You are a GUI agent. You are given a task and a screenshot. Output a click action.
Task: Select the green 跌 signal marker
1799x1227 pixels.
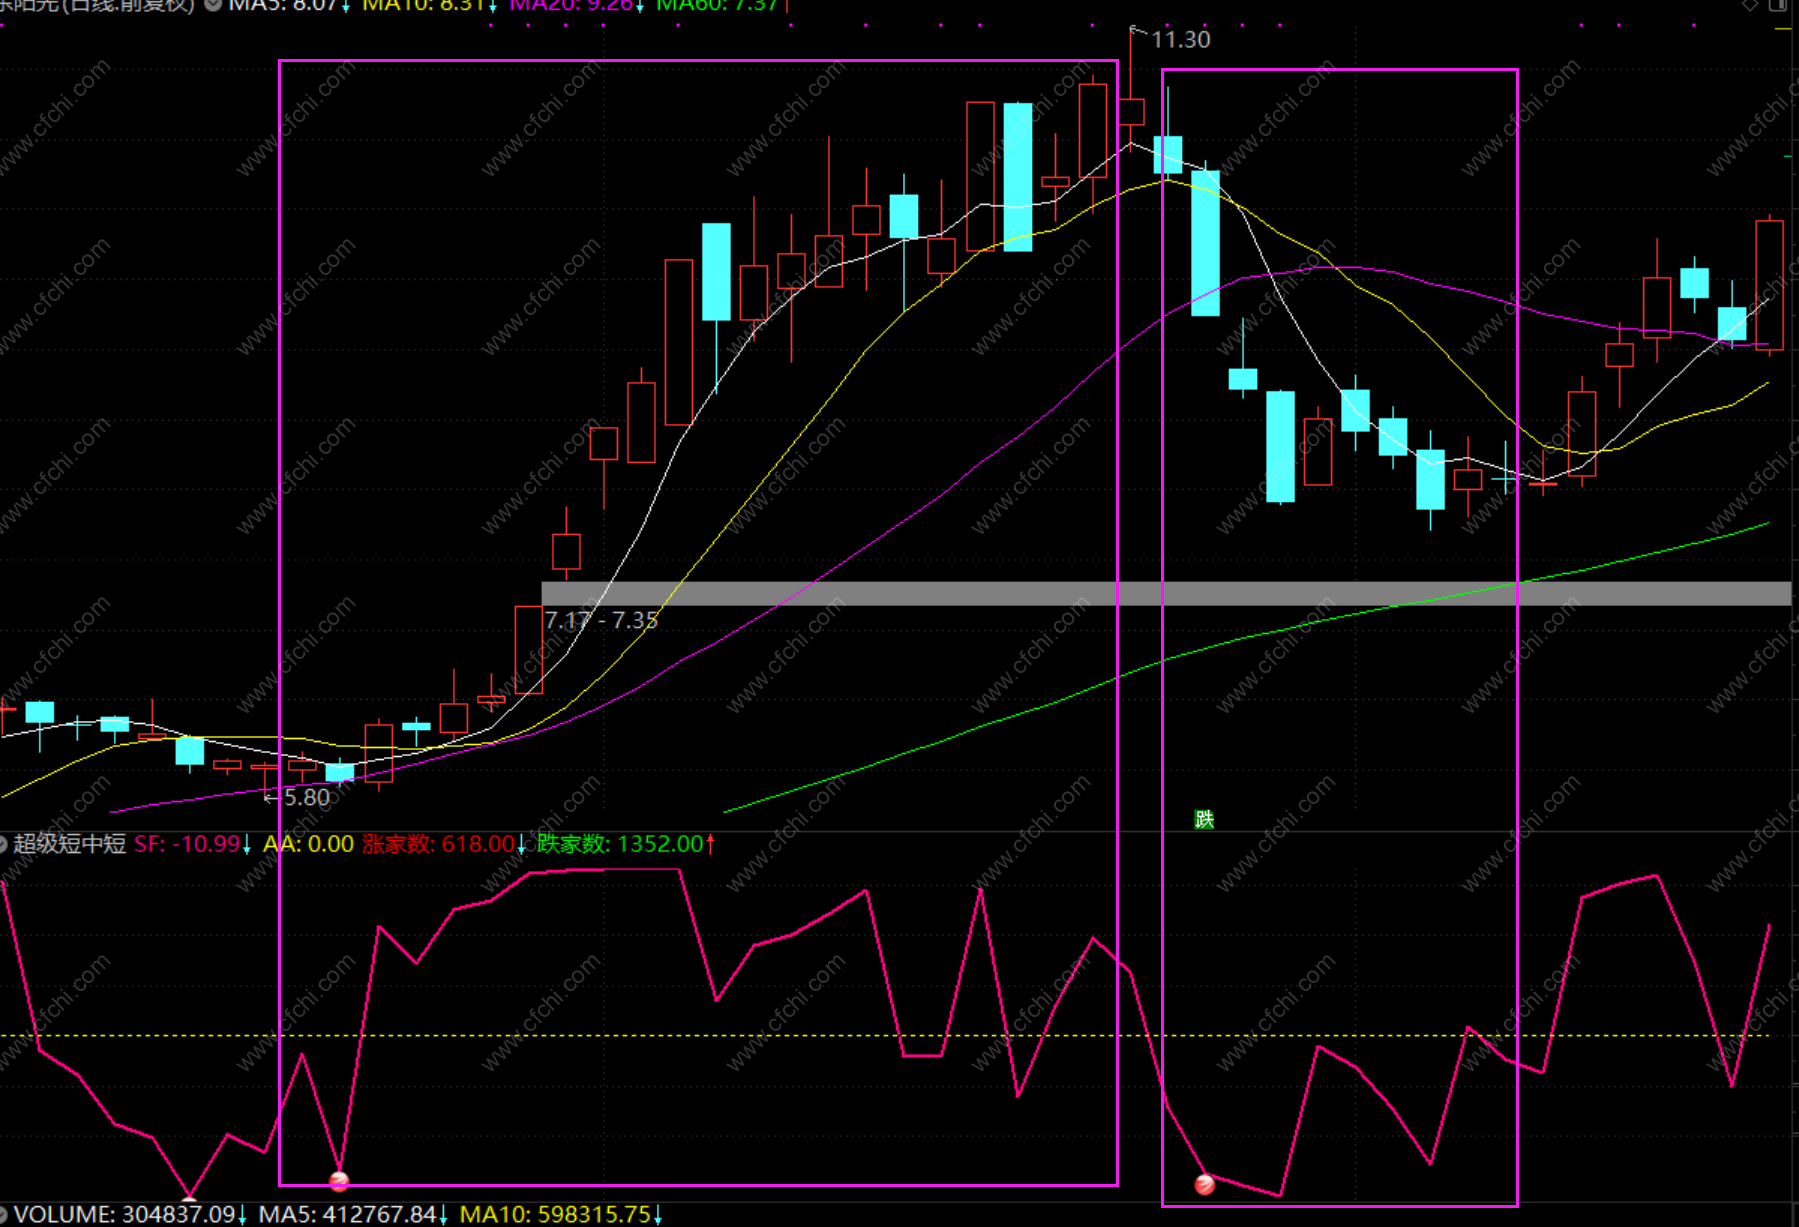coord(1204,820)
